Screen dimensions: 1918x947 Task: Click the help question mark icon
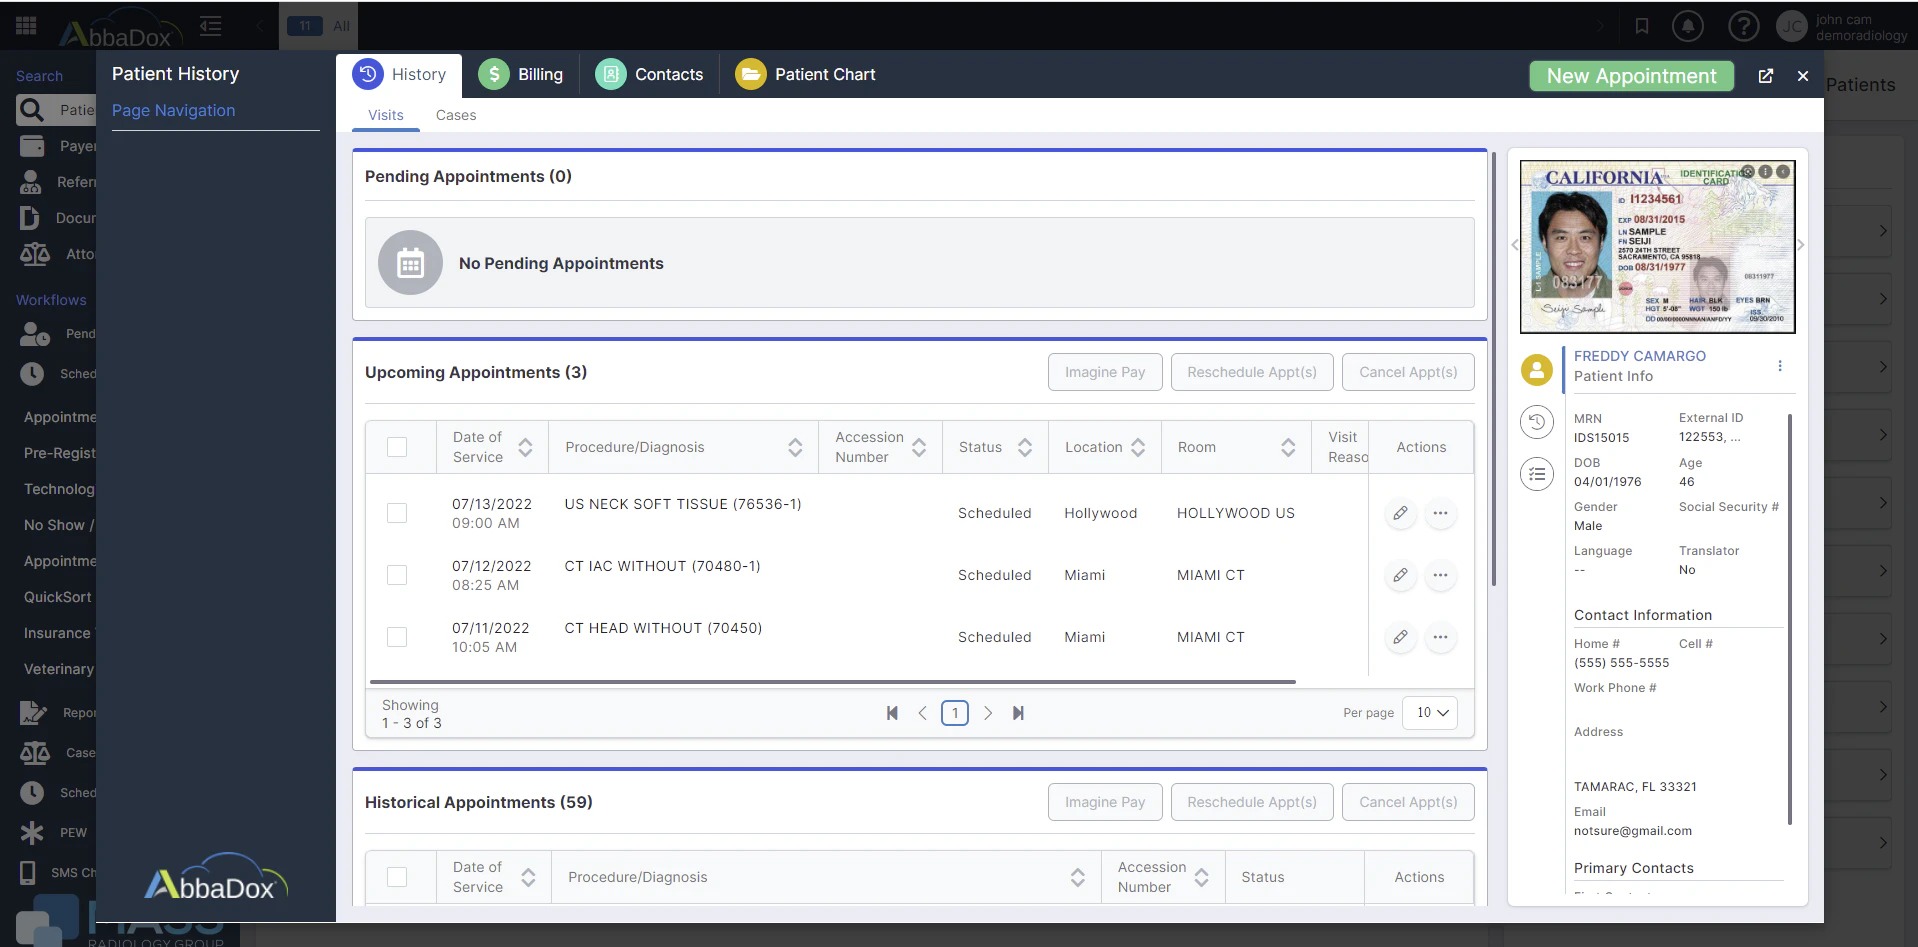[x=1743, y=26]
